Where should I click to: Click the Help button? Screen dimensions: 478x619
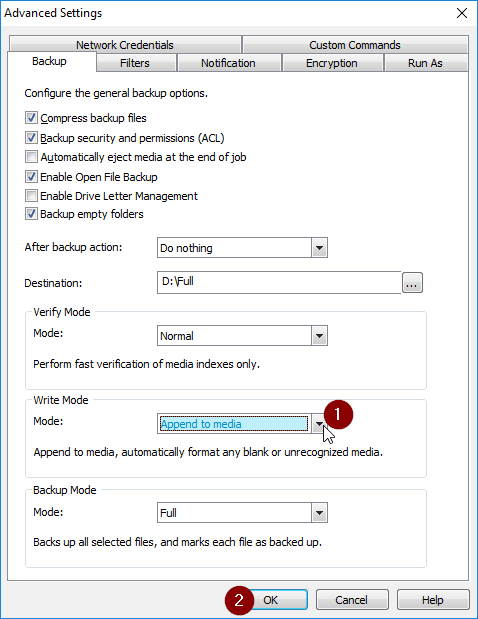click(433, 600)
